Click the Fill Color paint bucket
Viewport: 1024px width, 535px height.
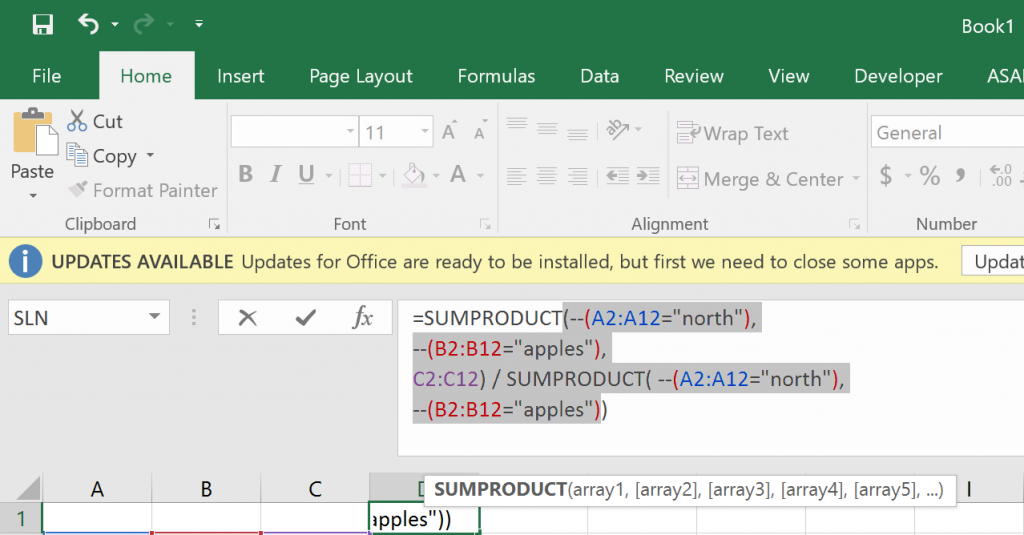point(414,174)
